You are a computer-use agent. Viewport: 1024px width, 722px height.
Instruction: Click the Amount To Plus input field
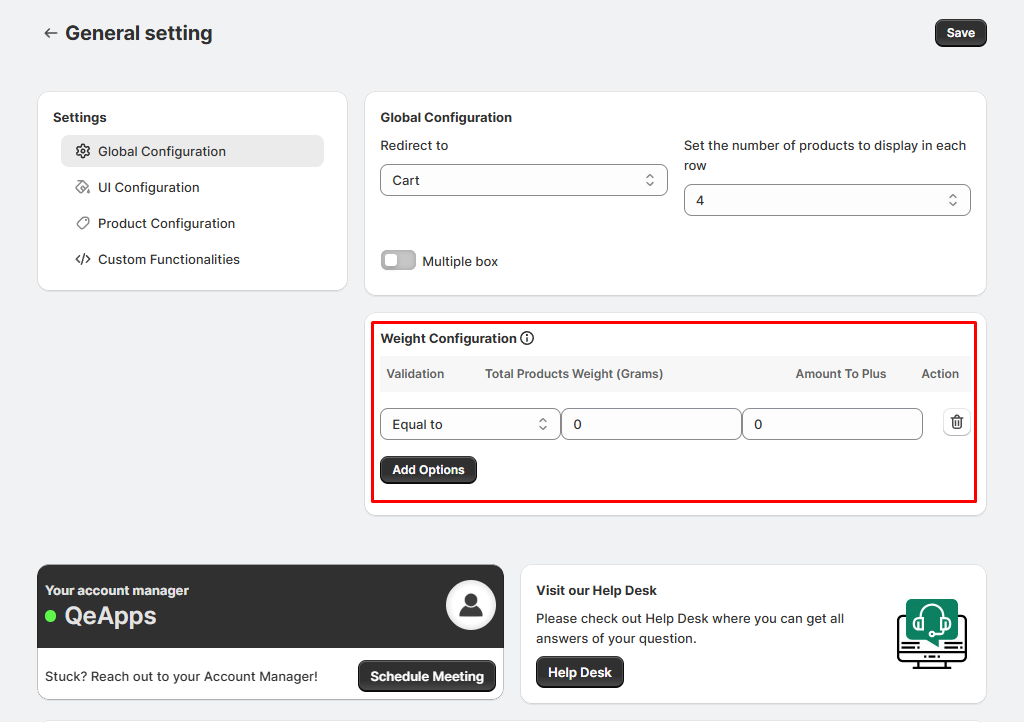831,424
